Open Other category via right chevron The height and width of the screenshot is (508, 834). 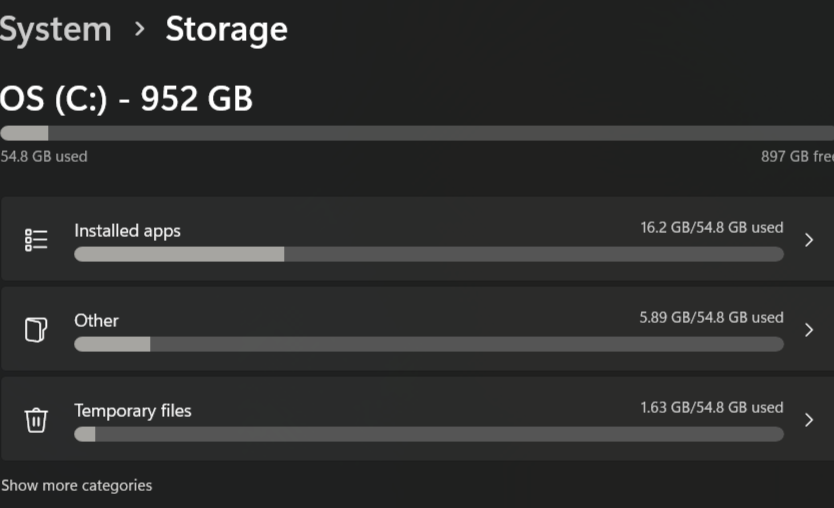pos(809,330)
